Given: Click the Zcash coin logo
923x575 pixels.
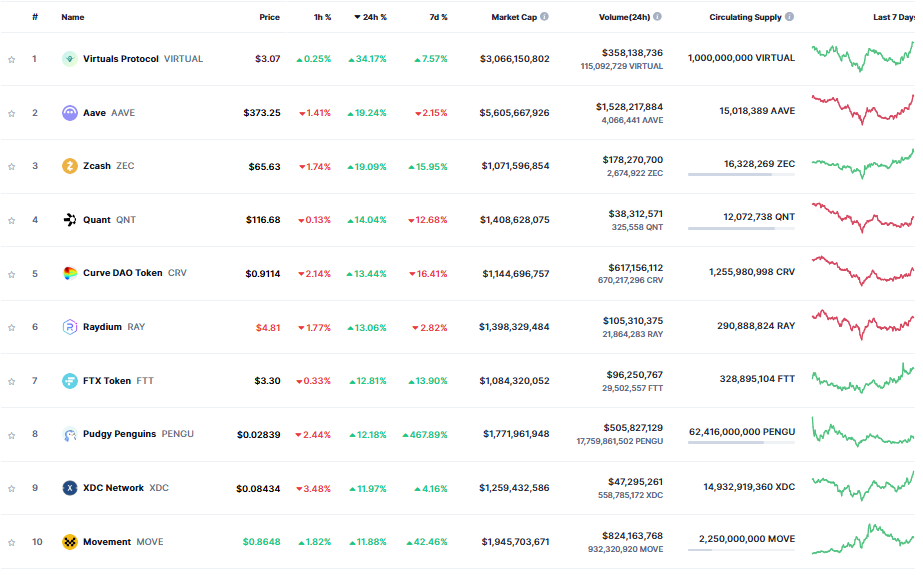Looking at the screenshot, I should click(x=69, y=166).
